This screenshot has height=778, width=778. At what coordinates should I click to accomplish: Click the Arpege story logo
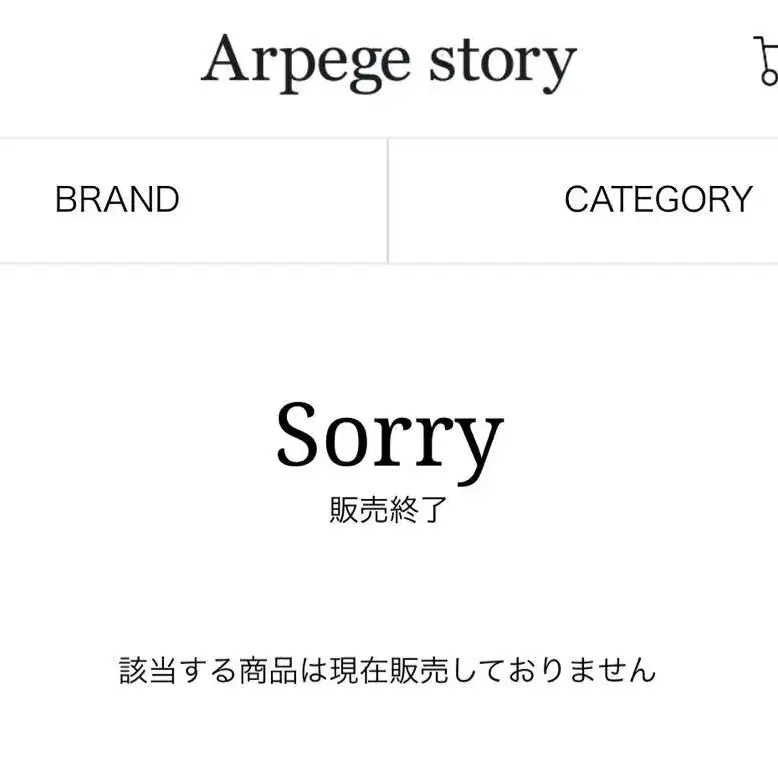389,63
